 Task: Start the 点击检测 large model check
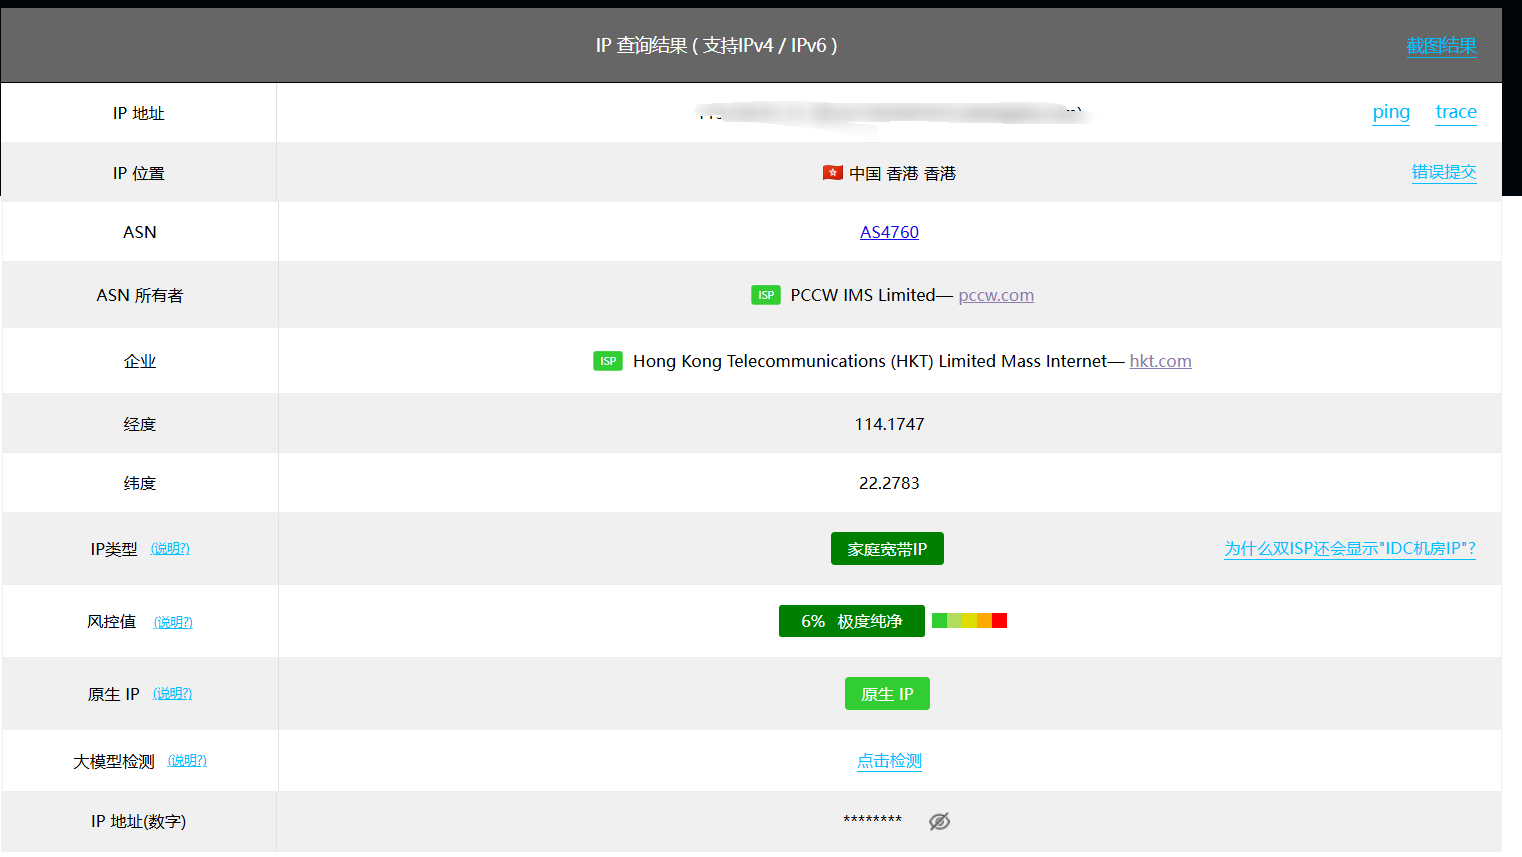(x=889, y=761)
